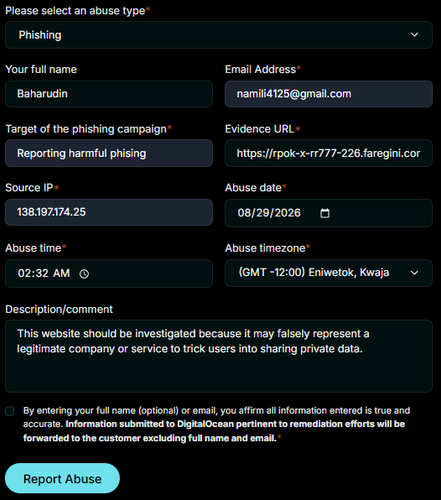Open the abuse type dropdown showing Phishing
This screenshot has height=500, width=441.
point(219,35)
